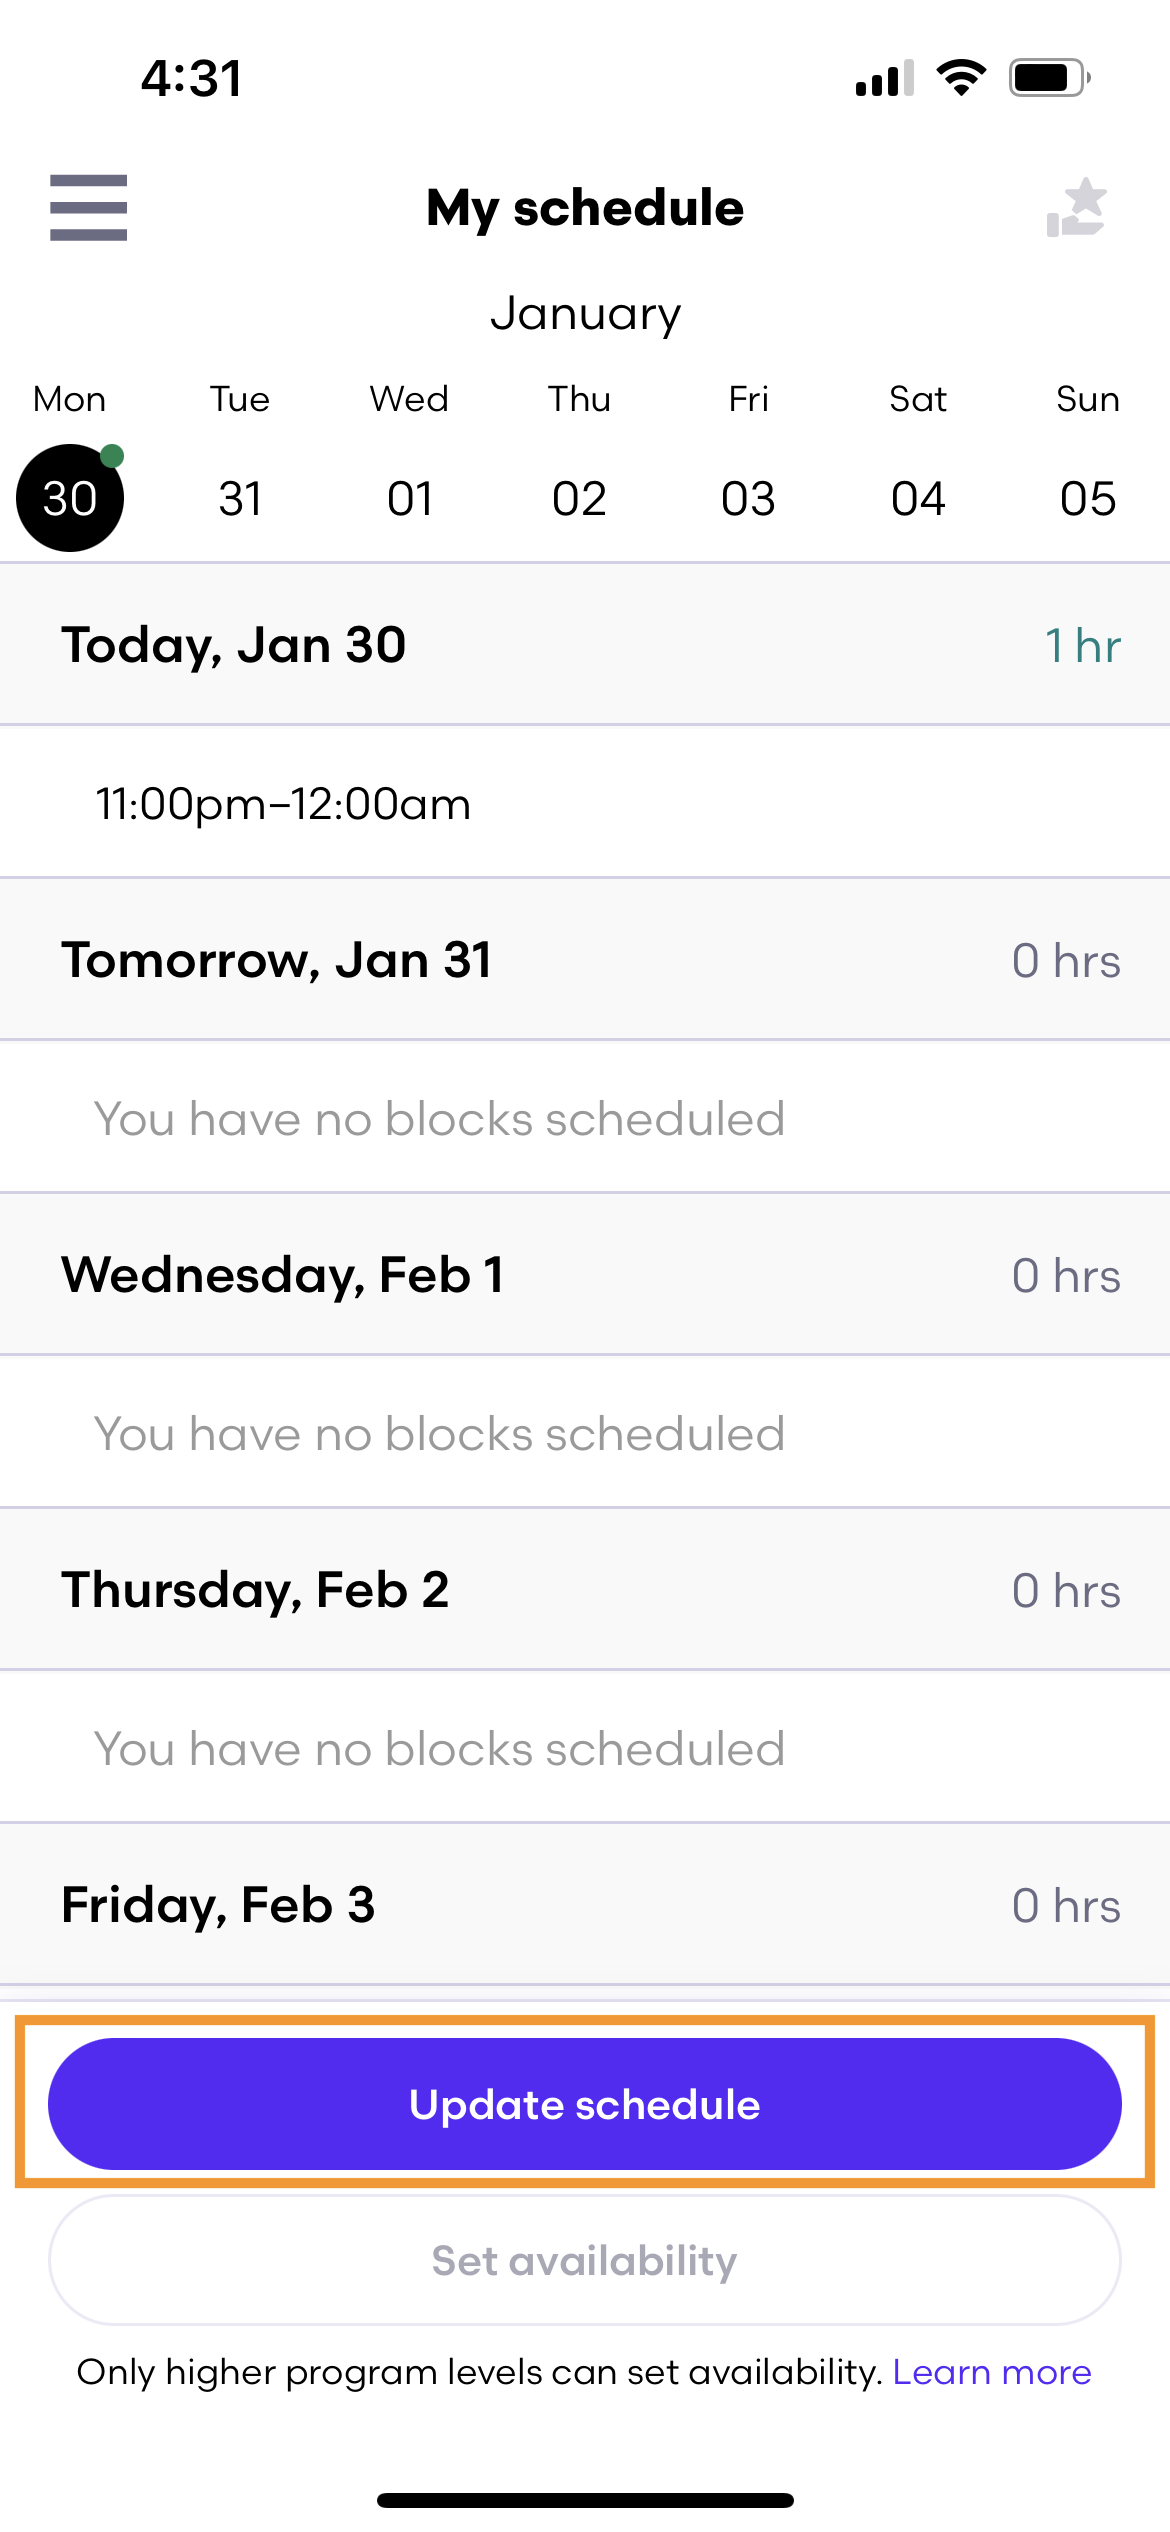This screenshot has width=1170, height=2532.
Task: Tap the Wednesday, Feb 1 header
Action: [x=585, y=1275]
